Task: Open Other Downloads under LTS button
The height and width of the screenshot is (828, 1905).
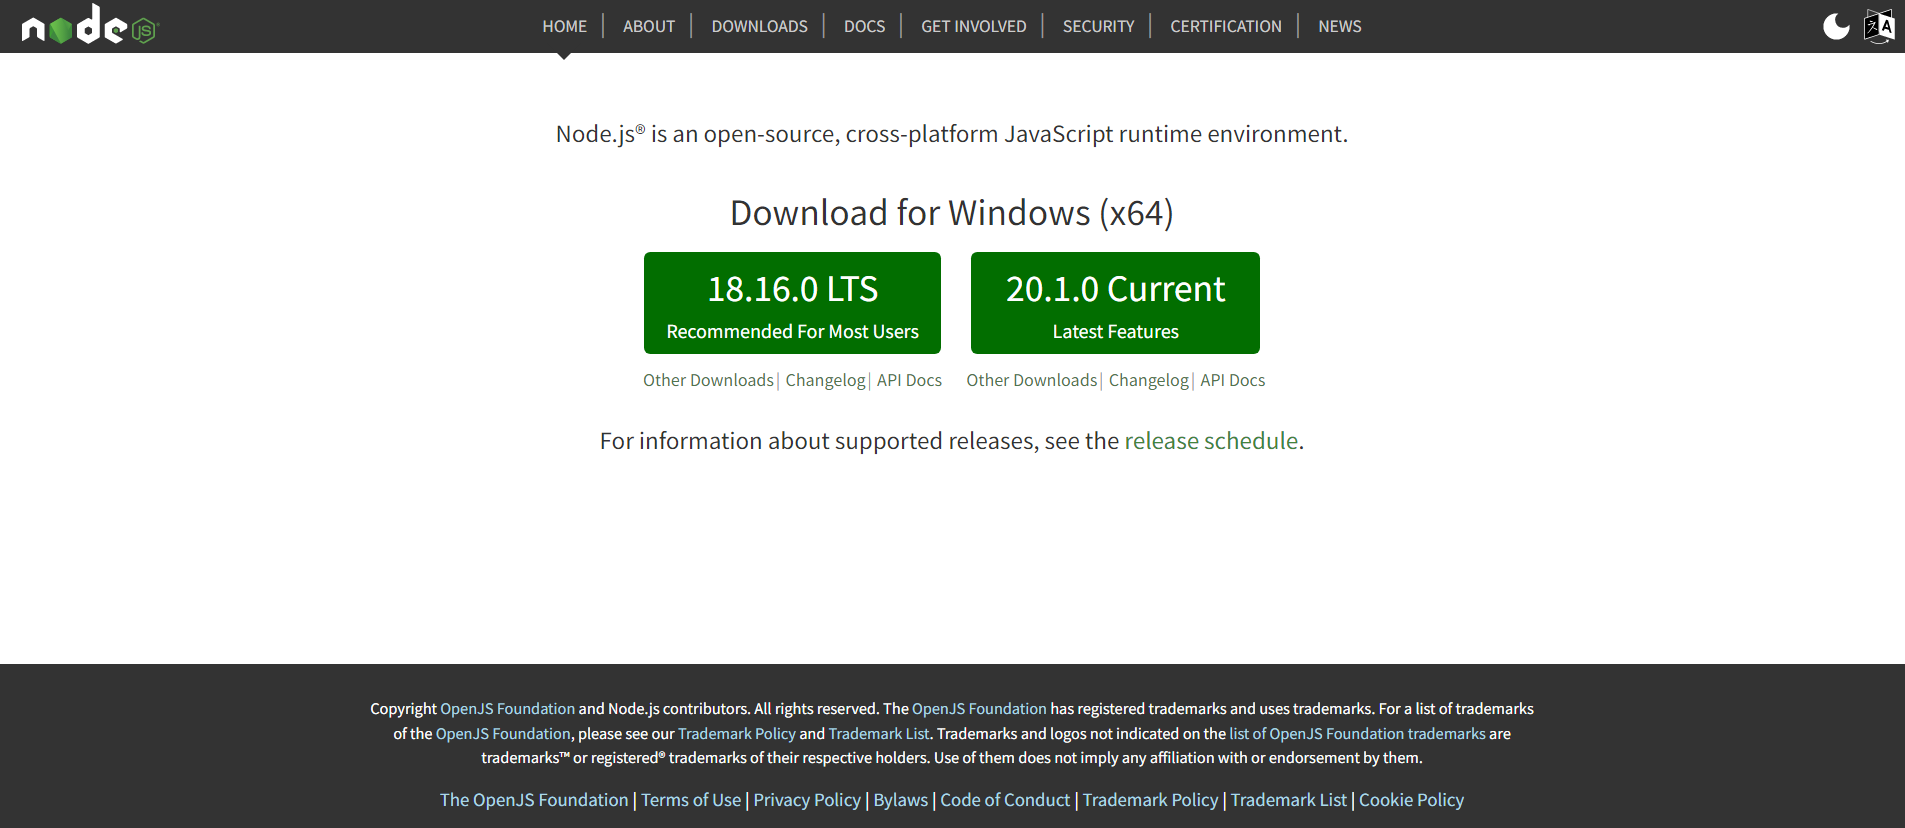Action: (x=708, y=380)
